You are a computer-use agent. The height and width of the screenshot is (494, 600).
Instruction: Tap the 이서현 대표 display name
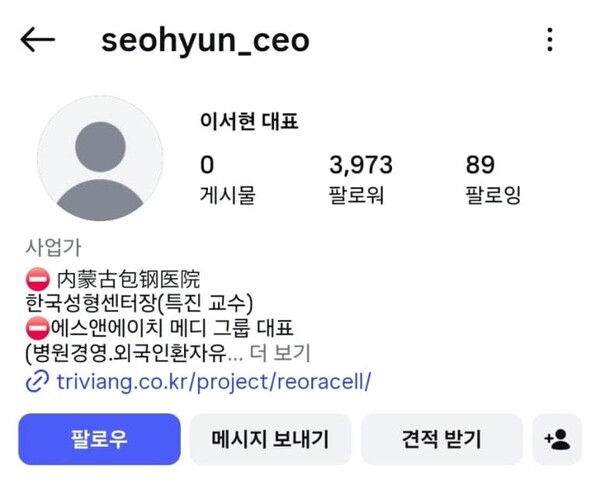click(250, 122)
